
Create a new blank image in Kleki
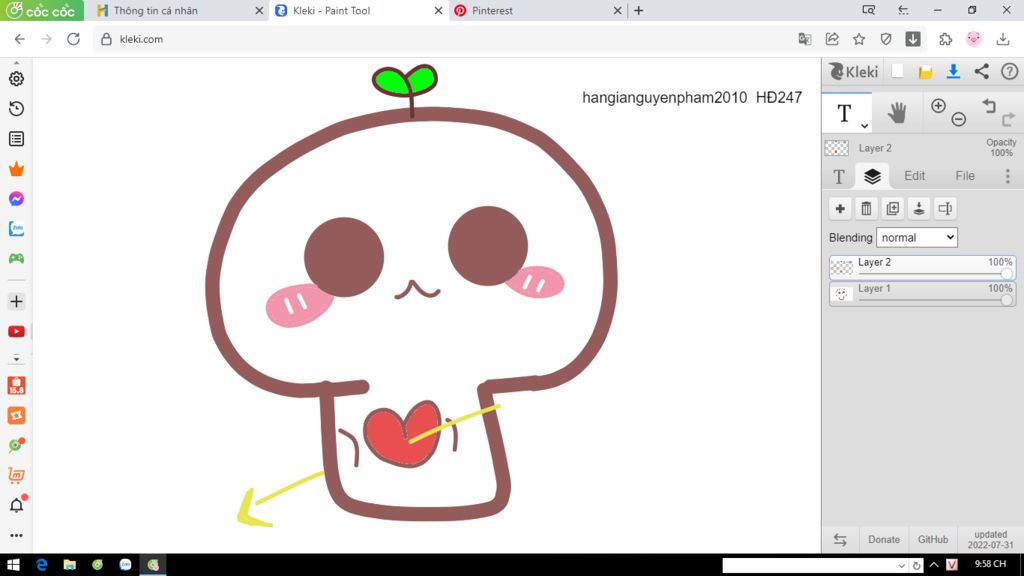pos(897,71)
